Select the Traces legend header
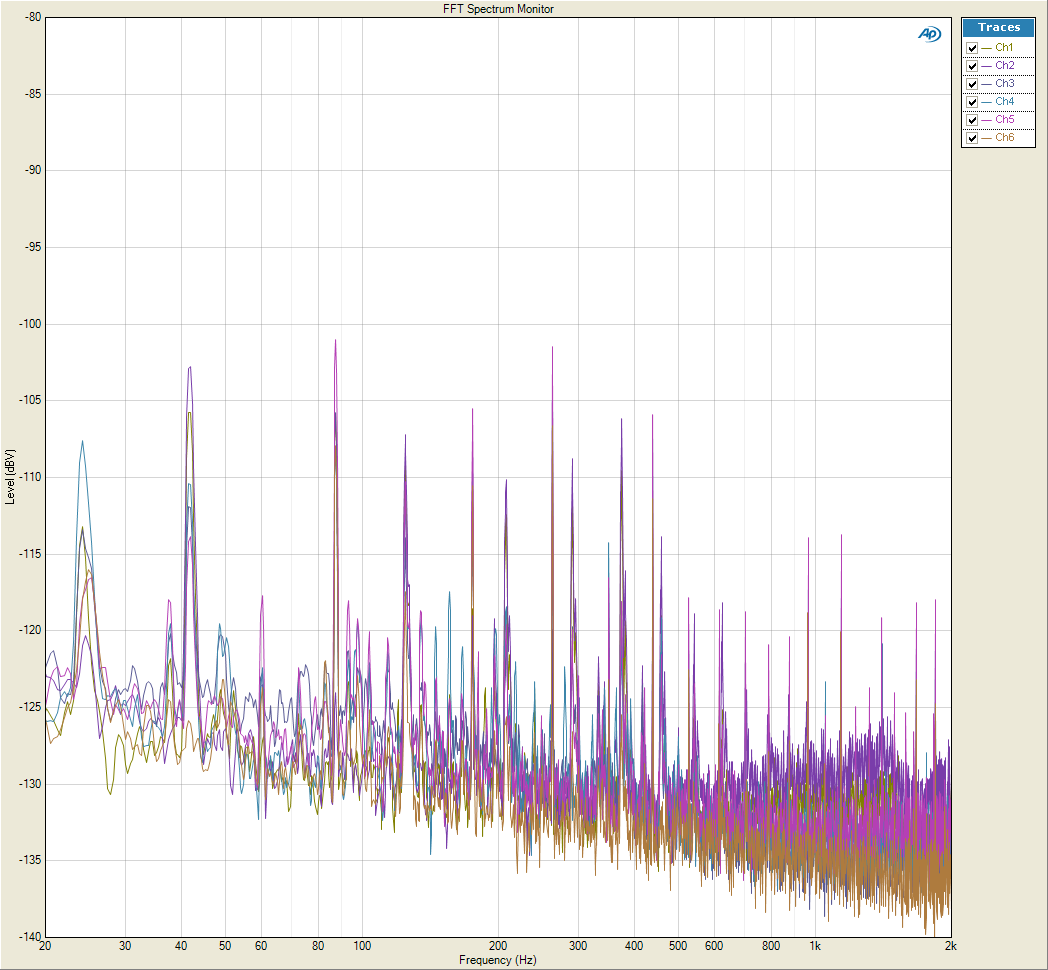The image size is (1048, 970). pyautogui.click(x=999, y=27)
